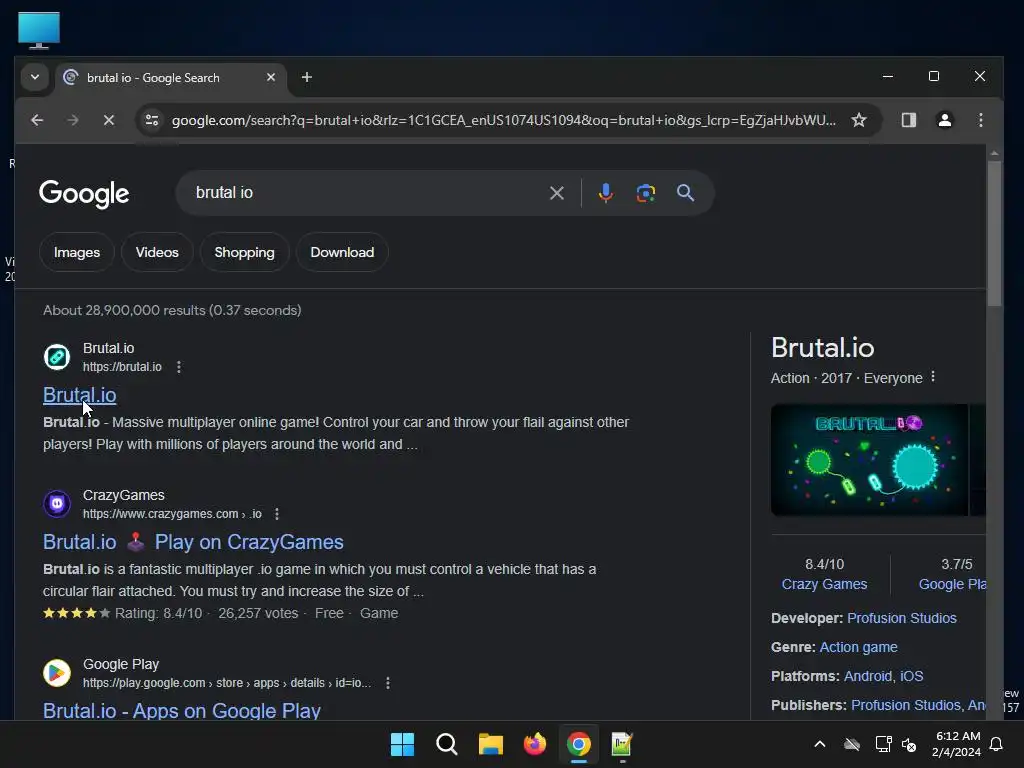Bookmark this page with the star icon
This screenshot has width=1024, height=768.
[x=859, y=120]
